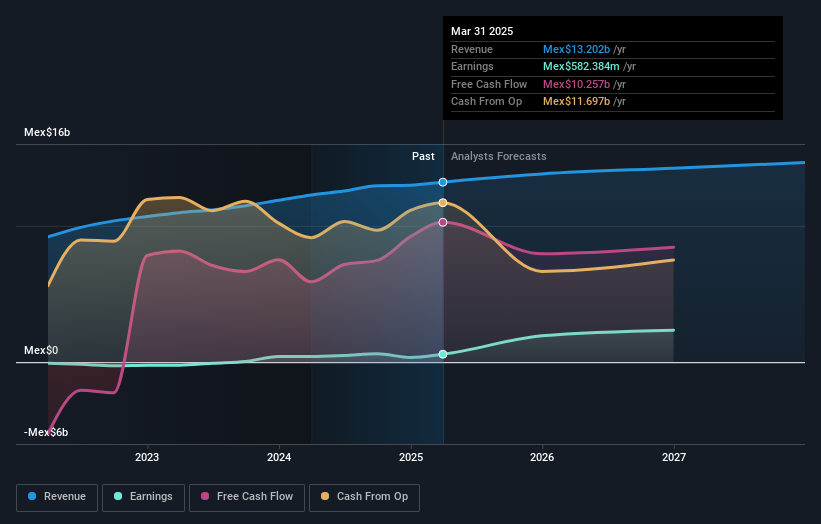Click the Mex$13.202b revenue value
The width and height of the screenshot is (821, 524).
click(x=576, y=49)
